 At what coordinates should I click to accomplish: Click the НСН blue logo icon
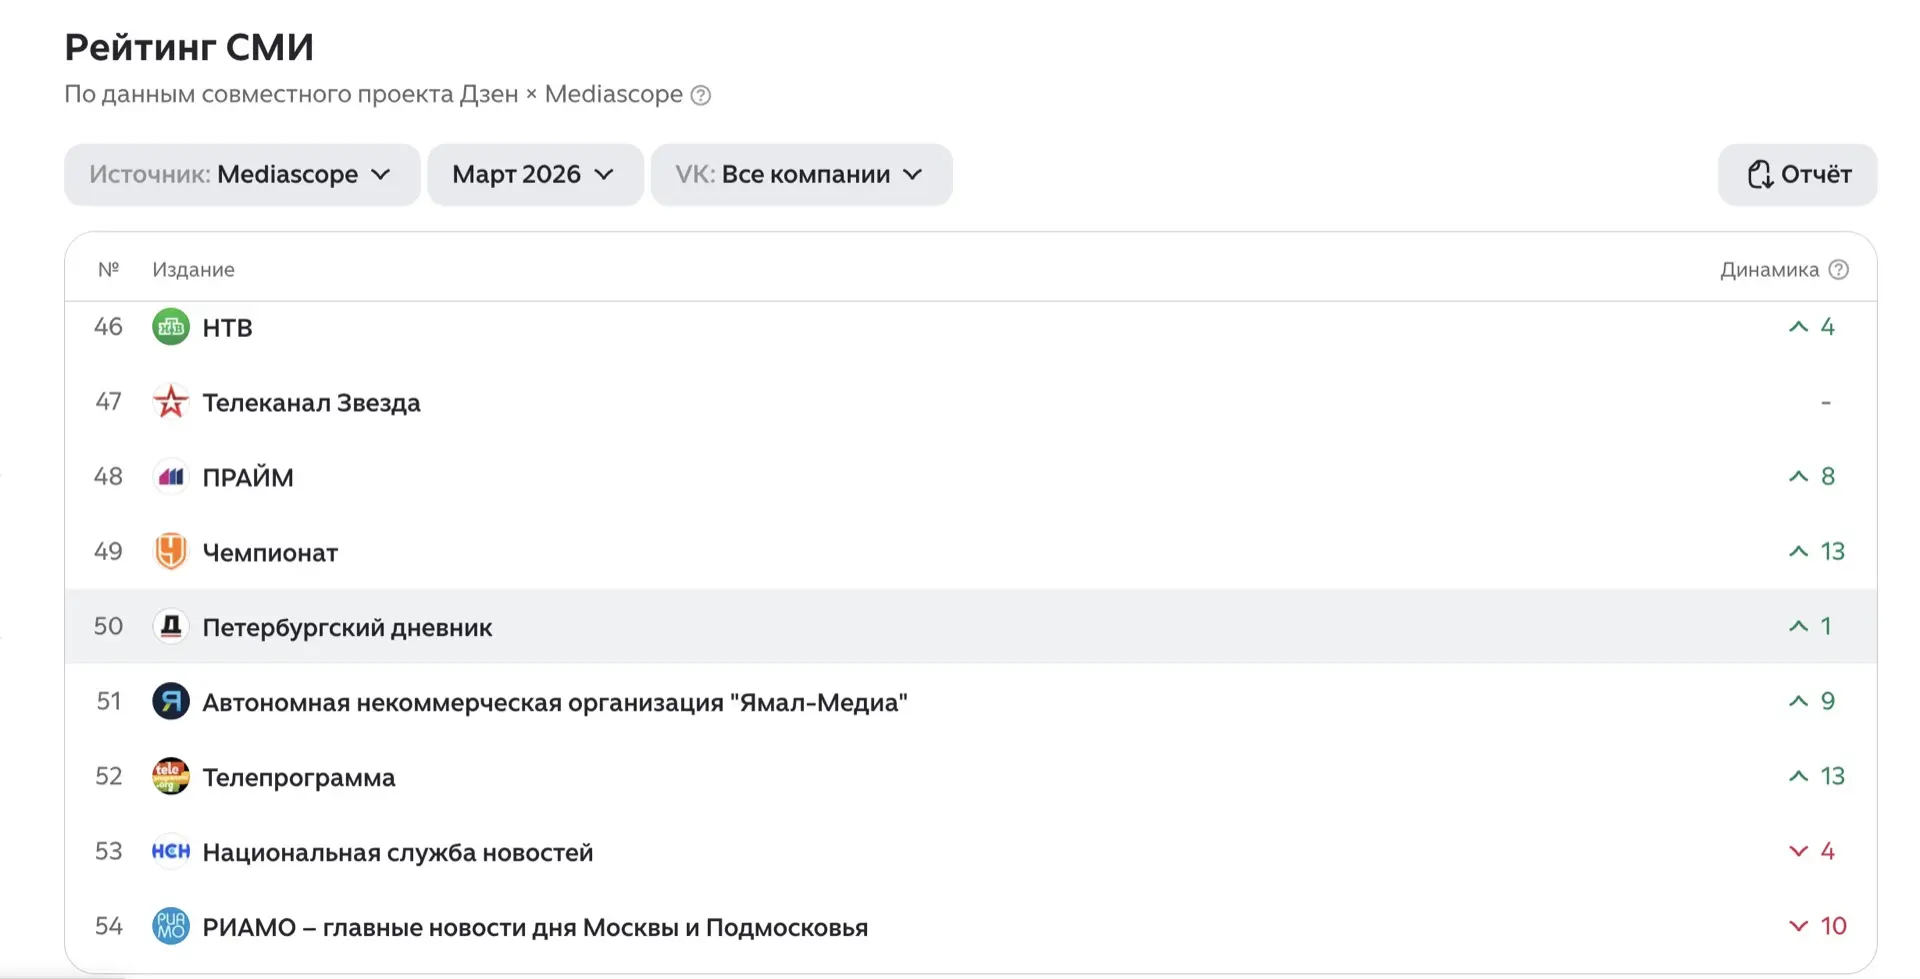(x=171, y=852)
